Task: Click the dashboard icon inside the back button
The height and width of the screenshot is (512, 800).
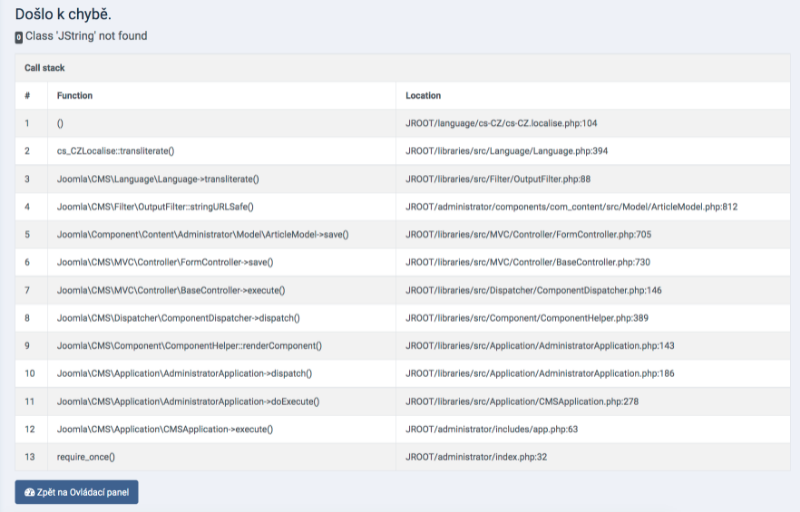Action: (x=30, y=492)
